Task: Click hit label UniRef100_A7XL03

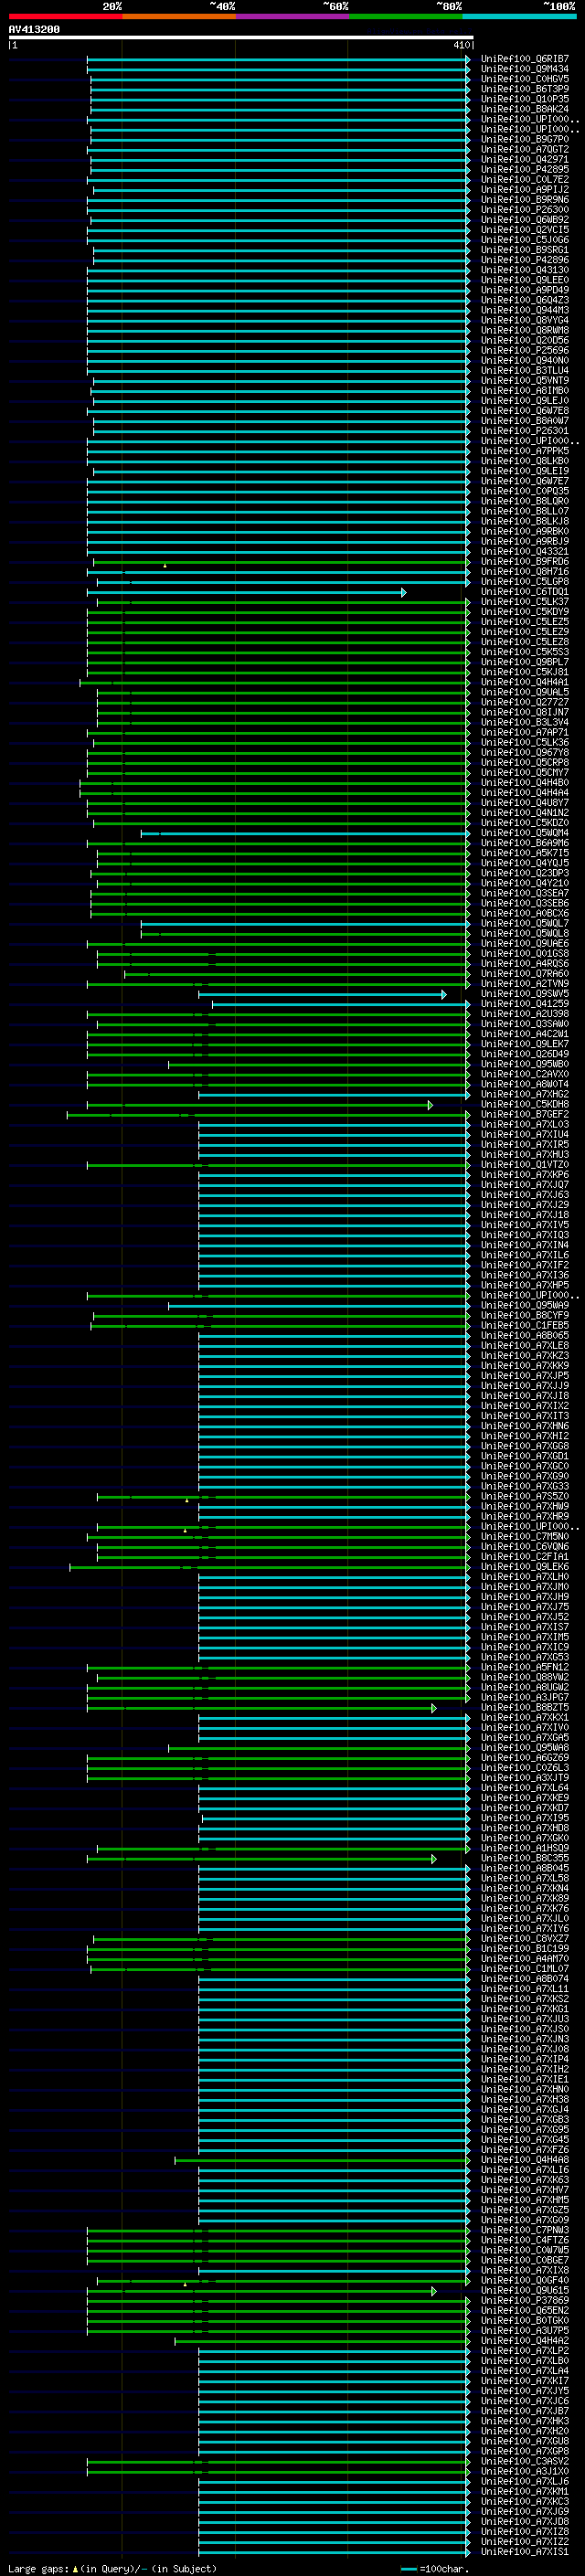Action: click(x=525, y=1124)
